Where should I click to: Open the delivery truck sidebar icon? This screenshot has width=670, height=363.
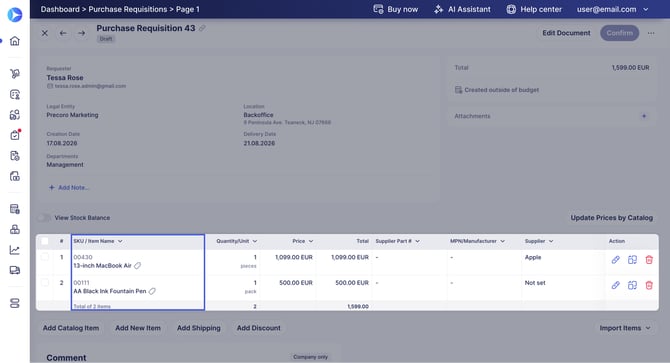pos(15,270)
